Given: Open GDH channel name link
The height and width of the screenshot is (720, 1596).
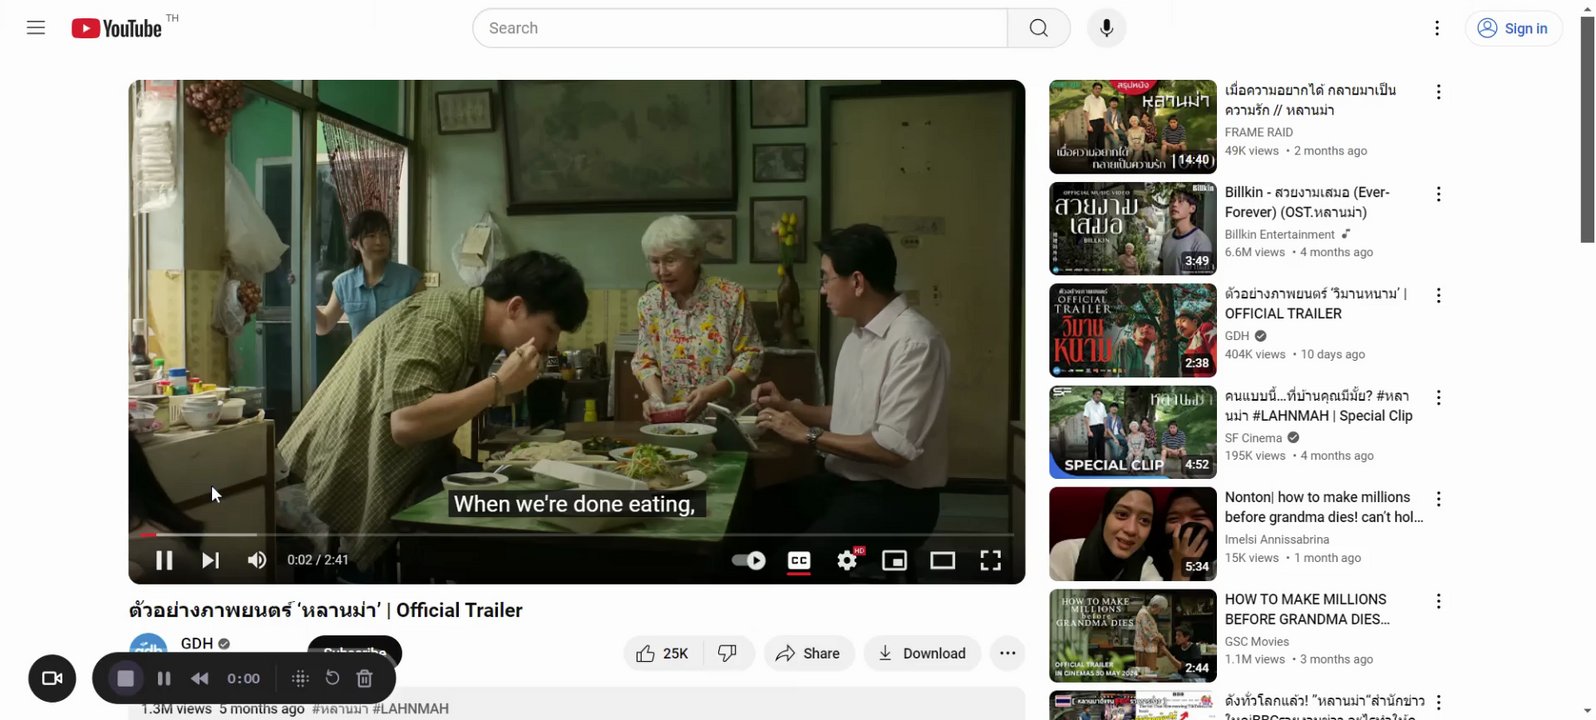Looking at the screenshot, I should coord(197,644).
